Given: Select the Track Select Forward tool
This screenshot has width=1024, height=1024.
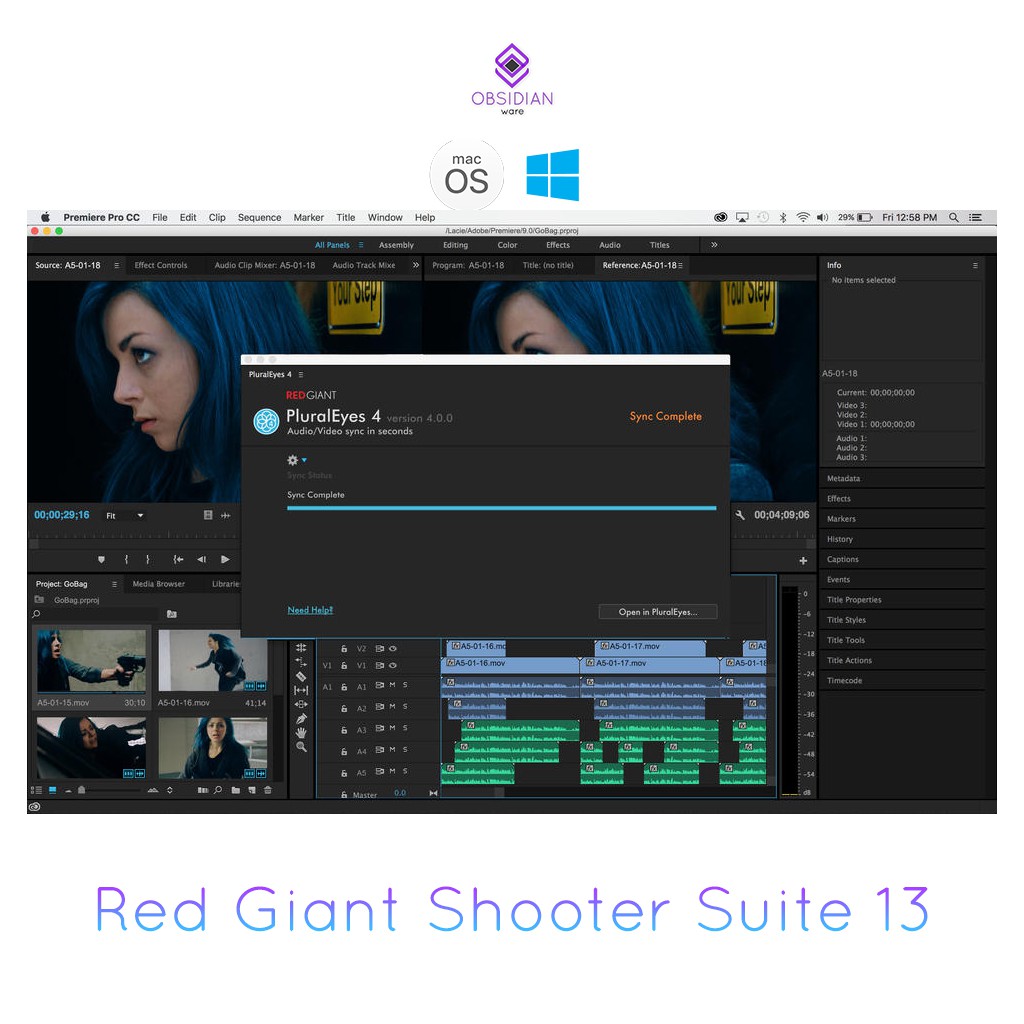Looking at the screenshot, I should pyautogui.click(x=302, y=661).
